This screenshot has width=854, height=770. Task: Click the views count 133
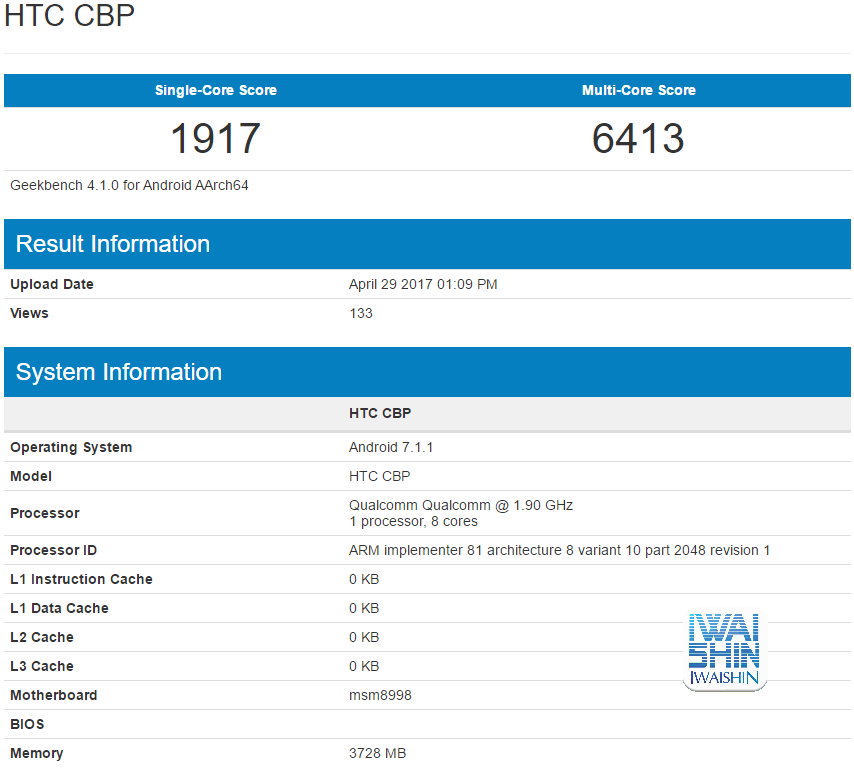click(x=361, y=313)
